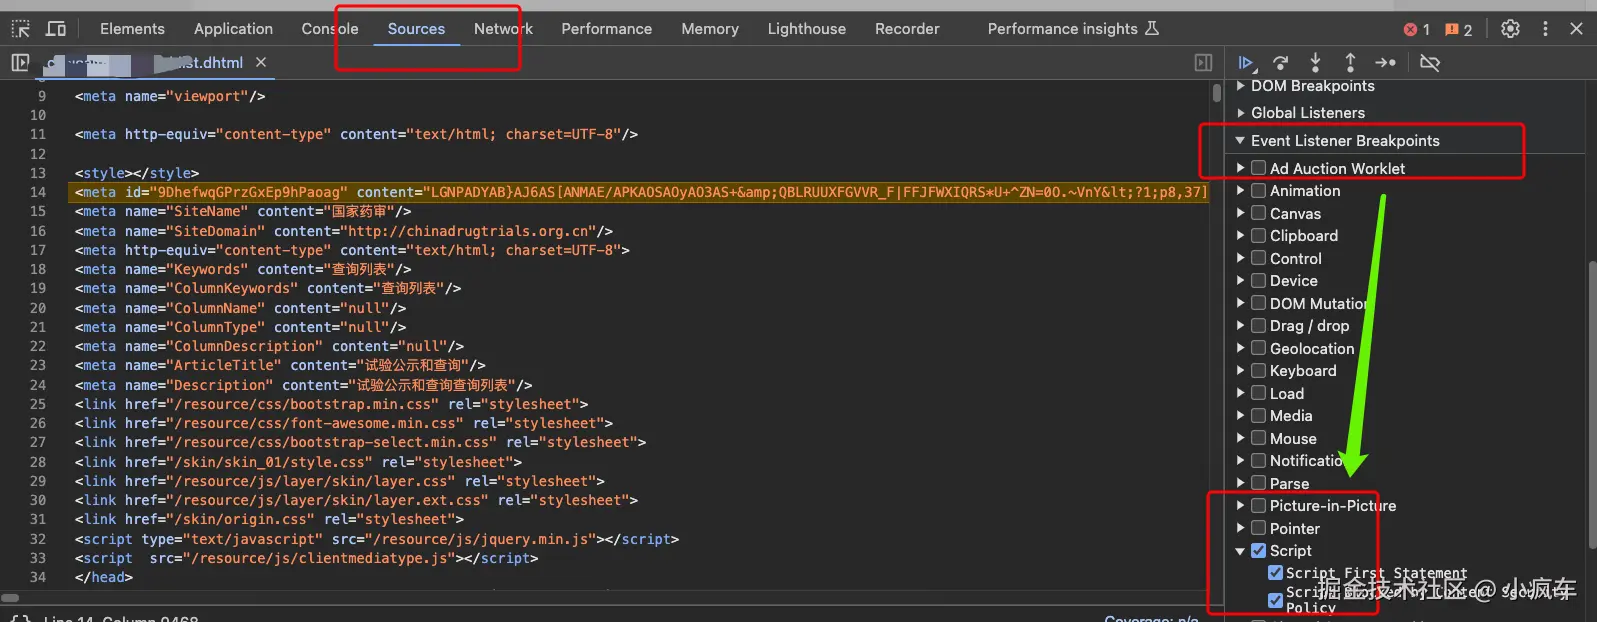The height and width of the screenshot is (622, 1597).
Task: Expand the DOM Breakpoints section
Action: click(1241, 86)
